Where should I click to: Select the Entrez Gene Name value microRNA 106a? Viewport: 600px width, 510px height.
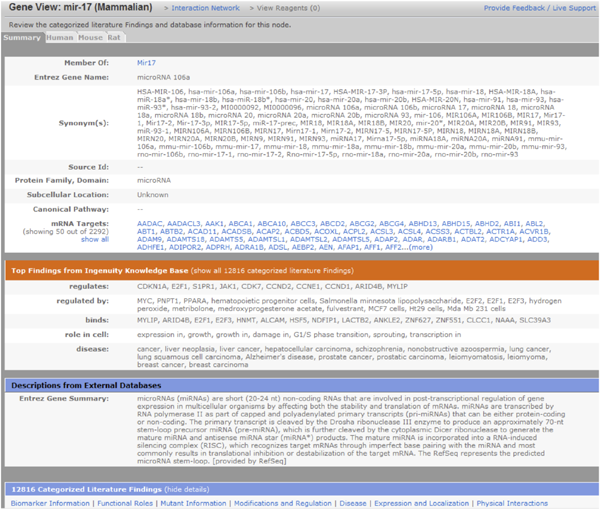point(163,77)
